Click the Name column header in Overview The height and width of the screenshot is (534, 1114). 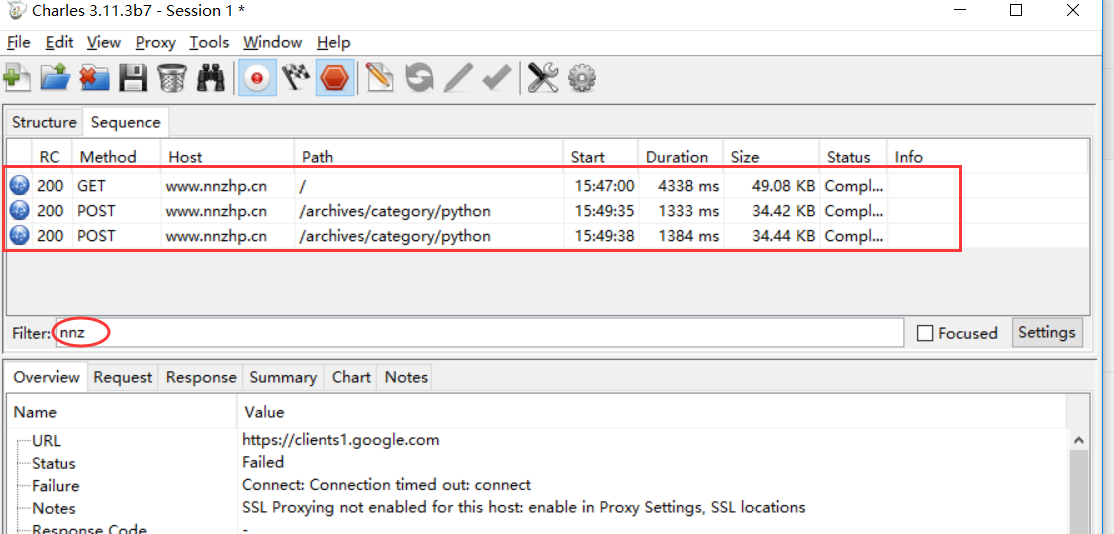tap(122, 412)
